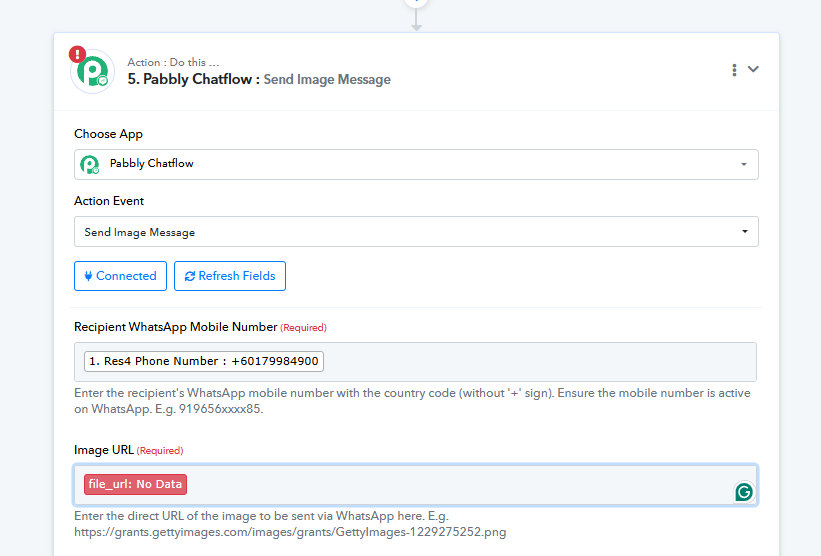Click the Choose App dropdown arrow
This screenshot has width=821, height=556.
tap(743, 164)
